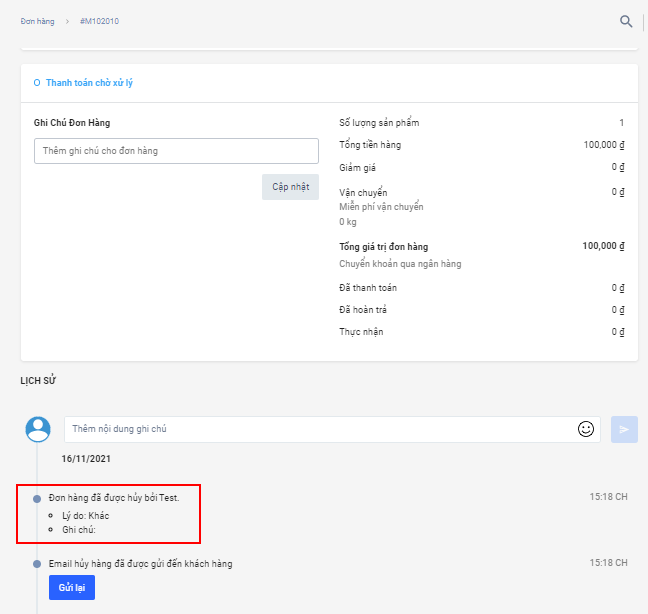Viewport: 648px width, 614px height.
Task: Click the send note arrow icon
Action: tap(624, 429)
